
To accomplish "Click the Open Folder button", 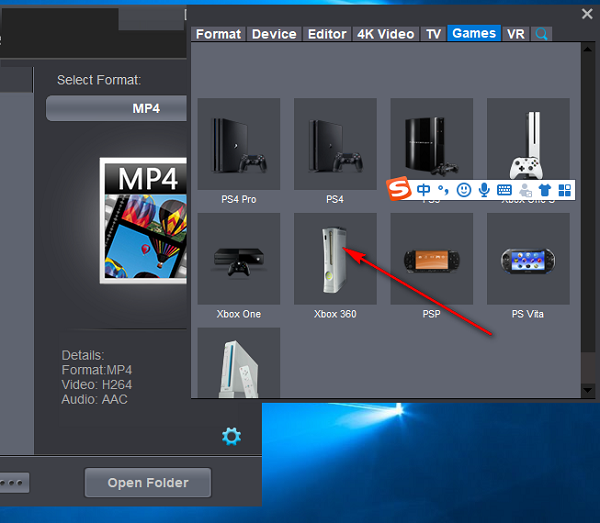I will (148, 482).
